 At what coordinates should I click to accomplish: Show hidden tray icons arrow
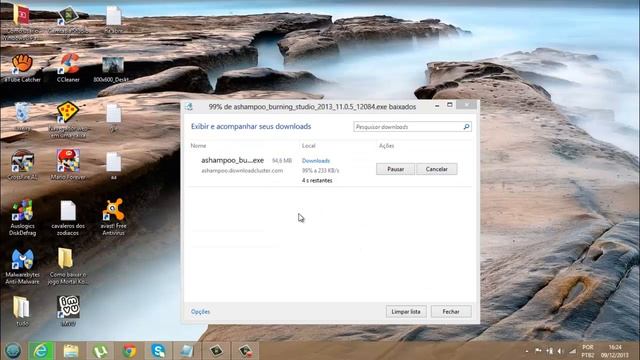click(527, 351)
